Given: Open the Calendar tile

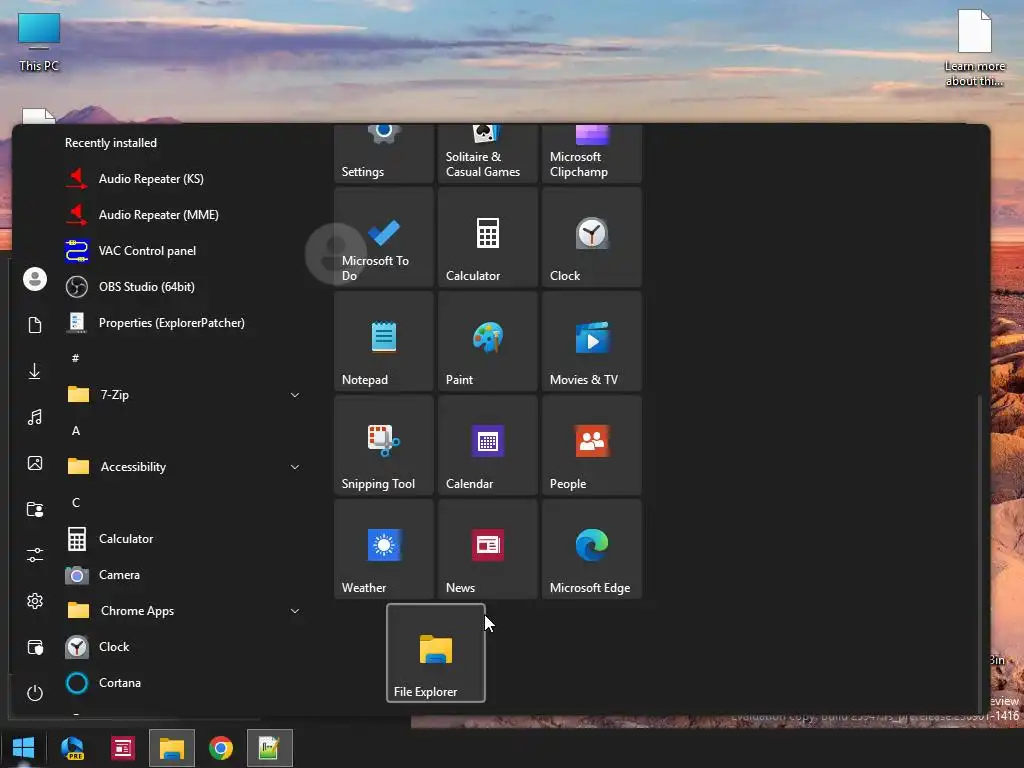Looking at the screenshot, I should [488, 445].
